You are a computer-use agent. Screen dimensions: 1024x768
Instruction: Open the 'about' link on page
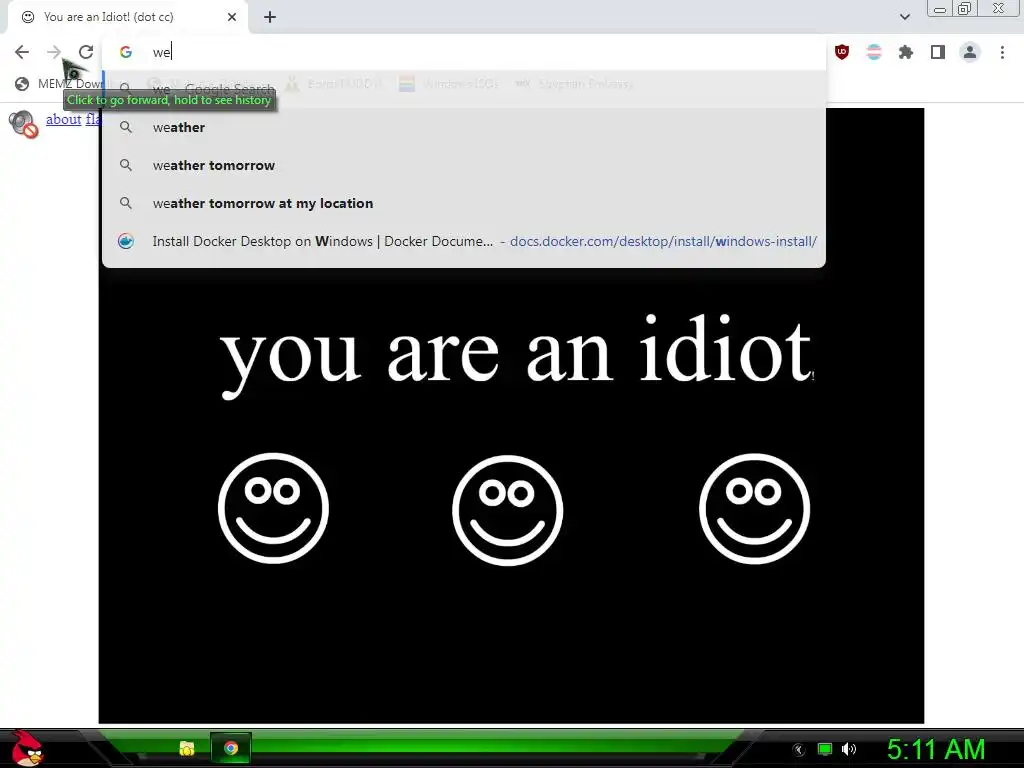(63, 119)
